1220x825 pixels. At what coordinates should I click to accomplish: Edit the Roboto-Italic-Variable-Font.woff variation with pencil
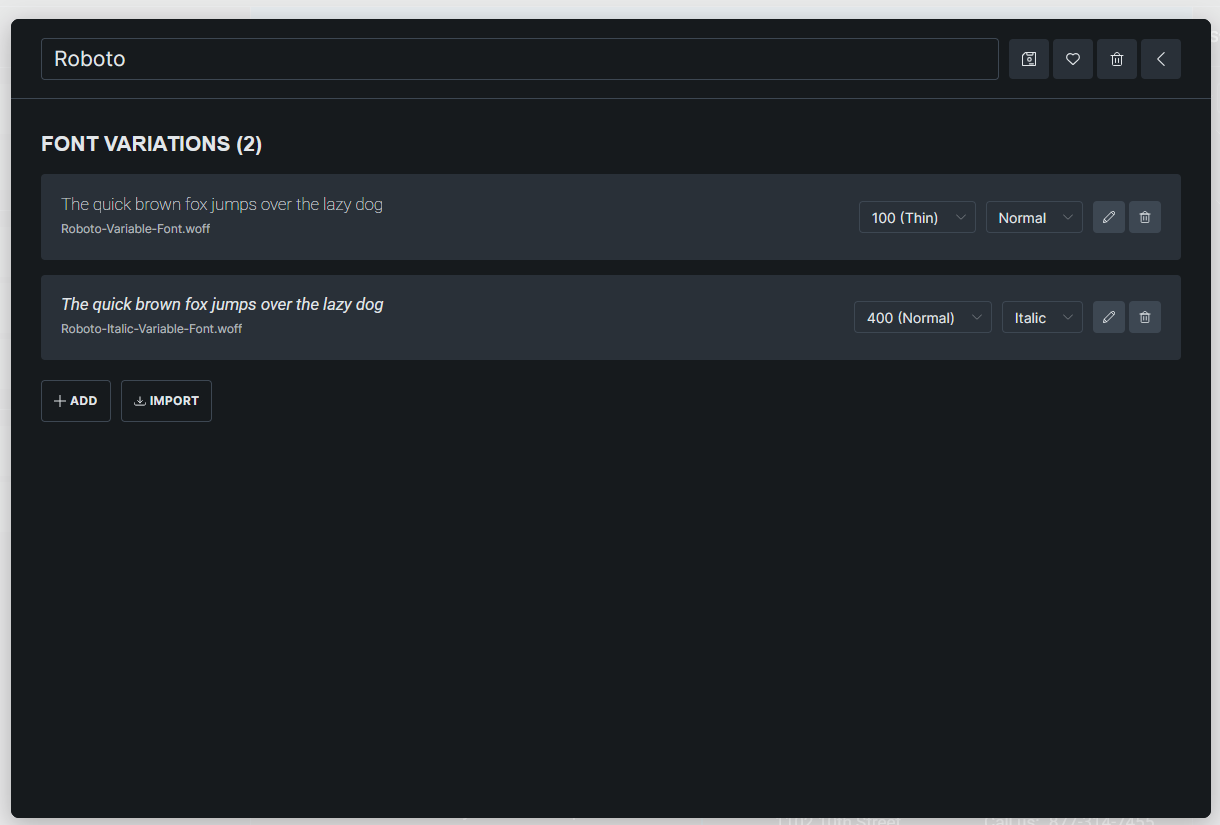point(1109,317)
